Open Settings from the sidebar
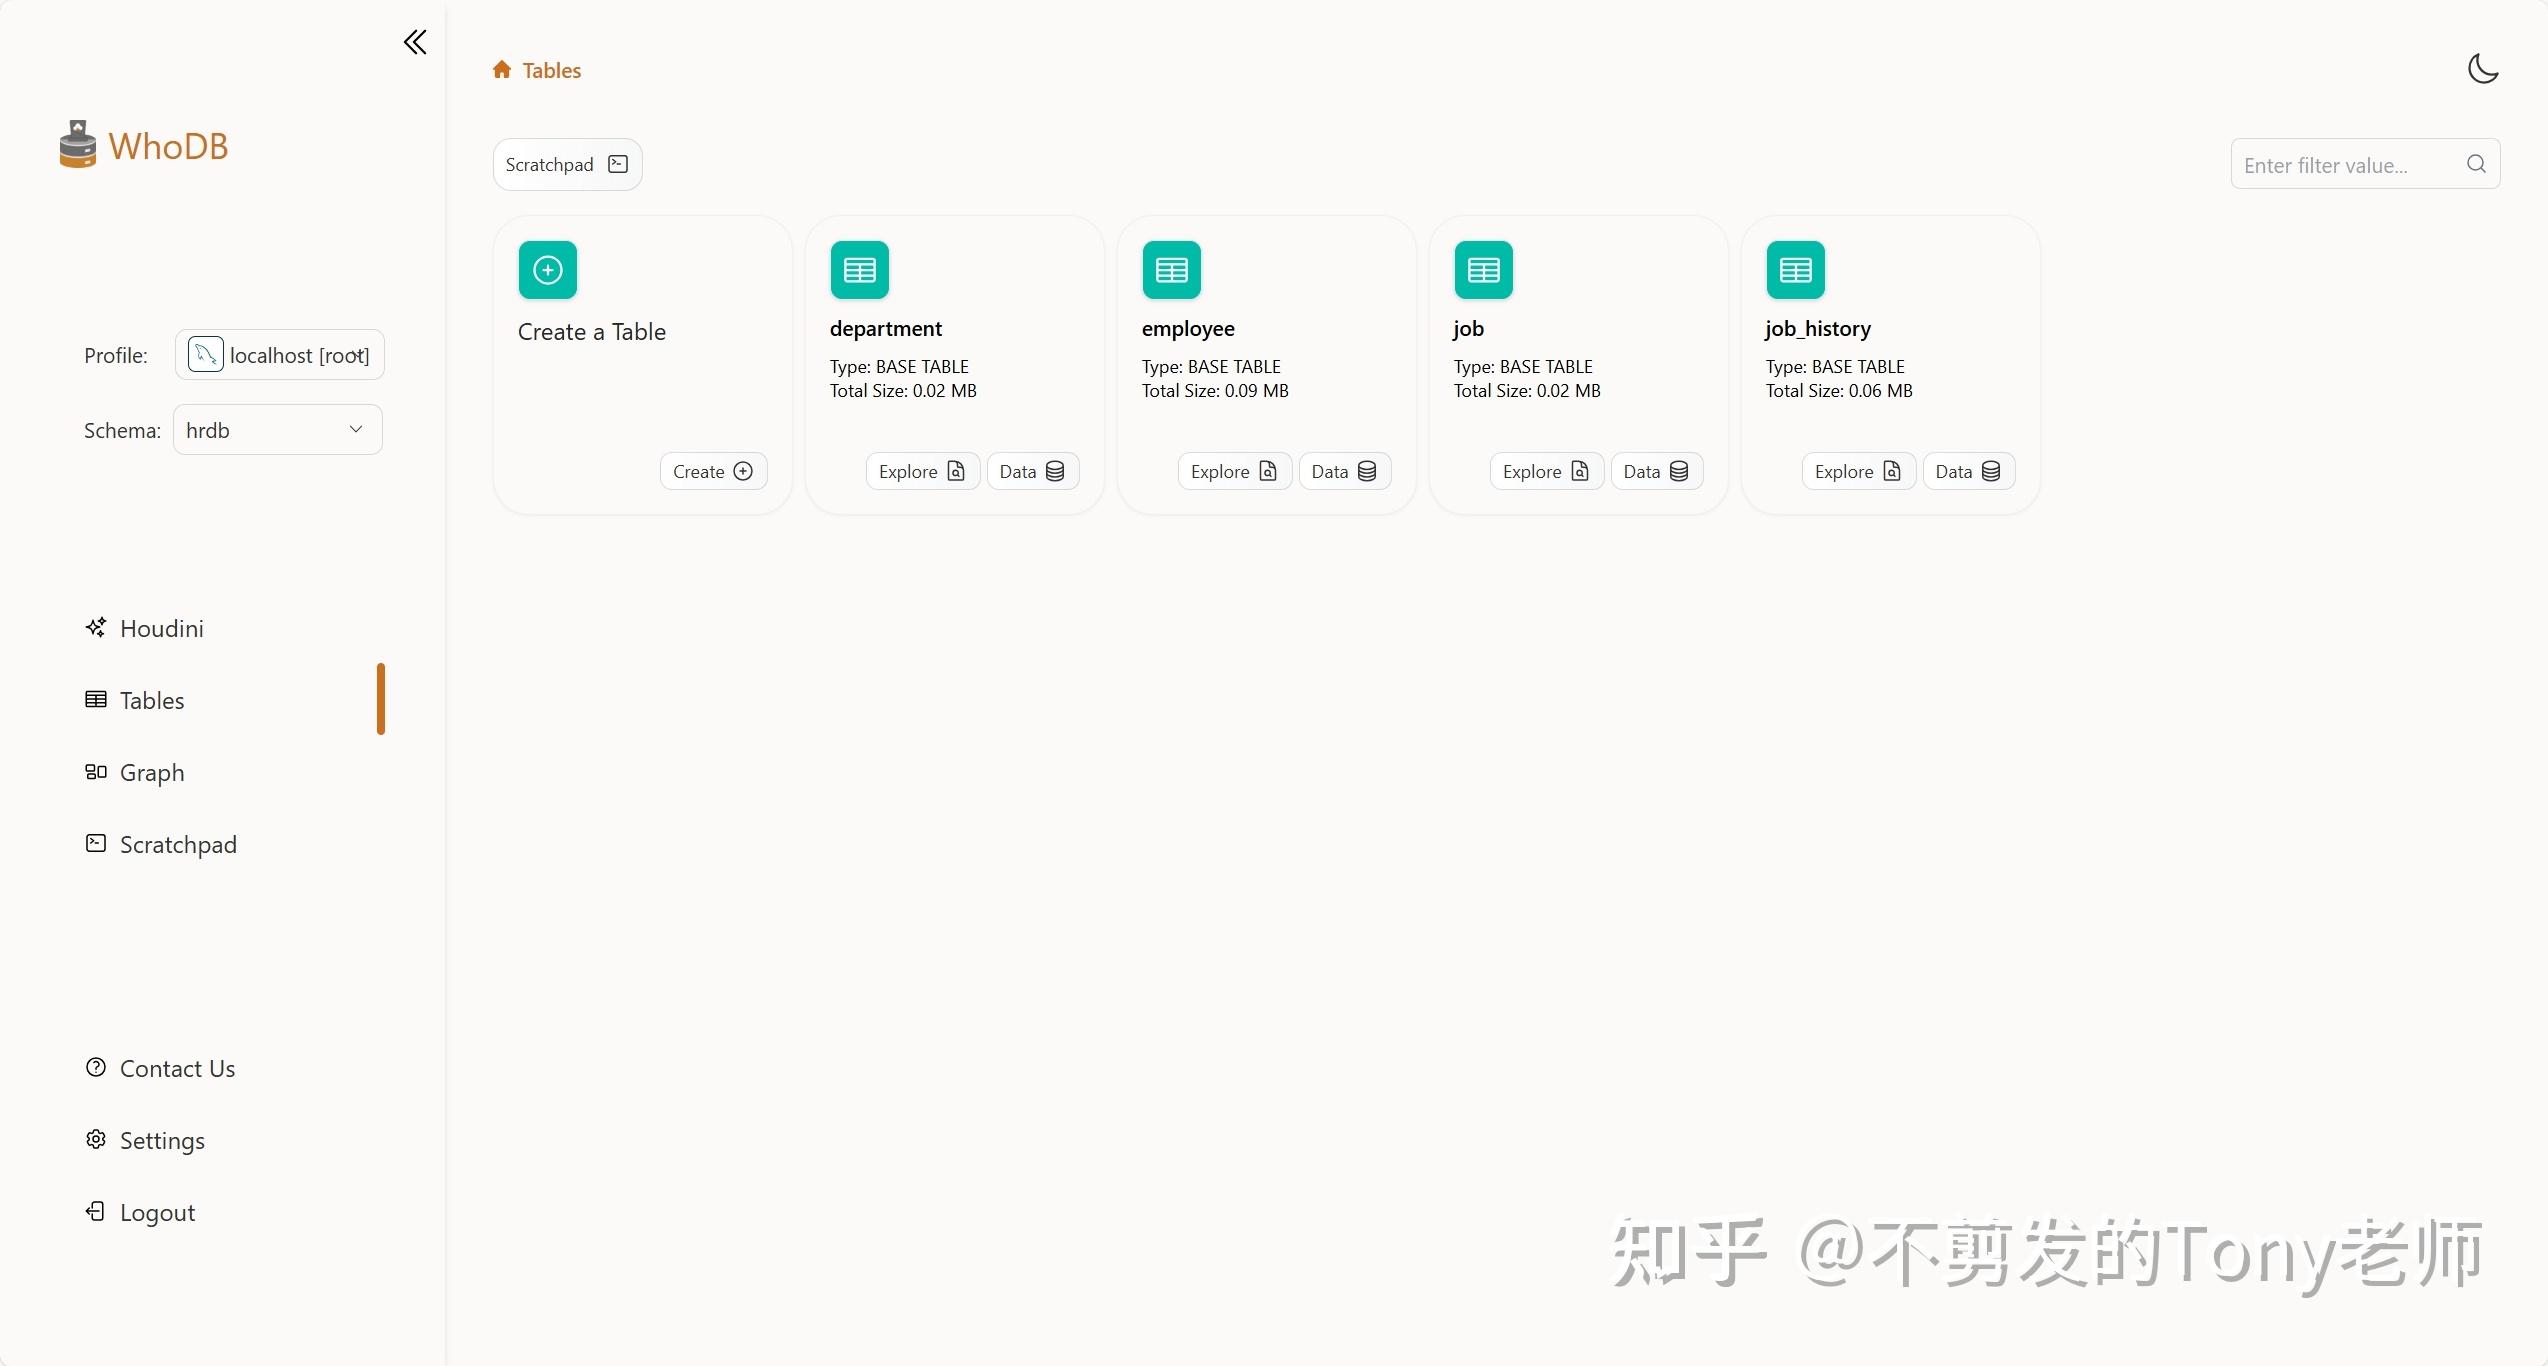Image resolution: width=2548 pixels, height=1366 pixels. 160,1140
